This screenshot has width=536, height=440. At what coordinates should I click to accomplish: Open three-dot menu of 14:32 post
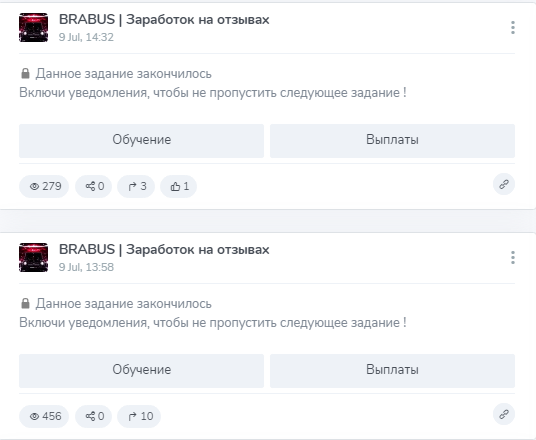(x=513, y=28)
